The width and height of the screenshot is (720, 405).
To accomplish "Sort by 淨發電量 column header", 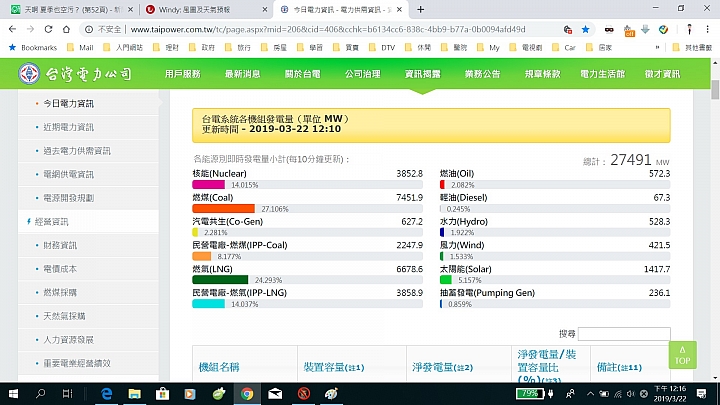I will [x=442, y=367].
